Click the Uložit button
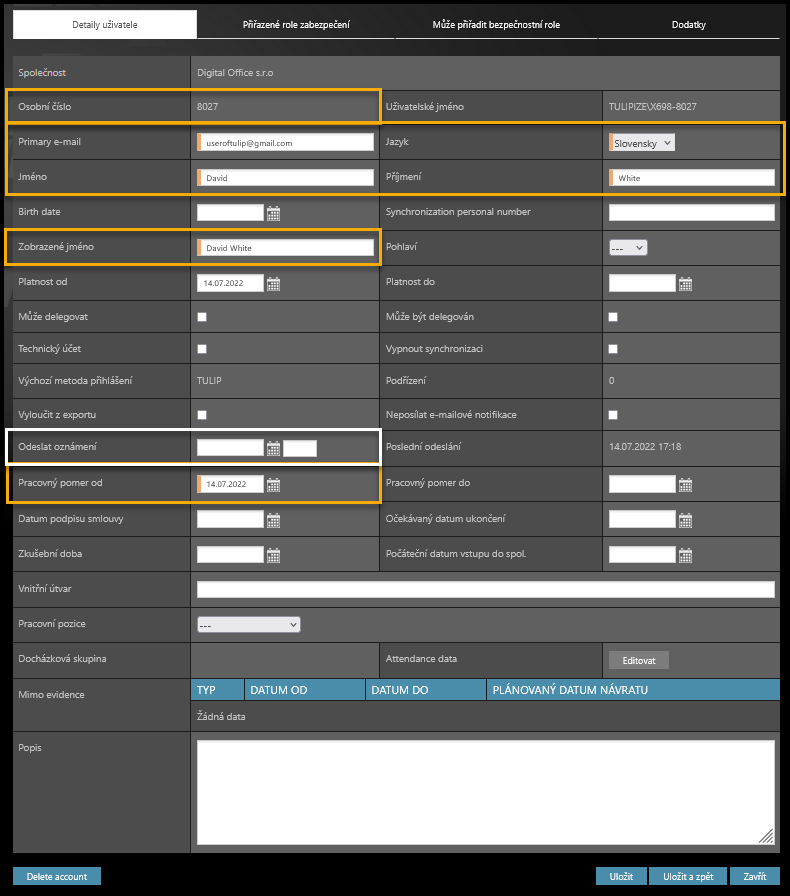 pos(621,877)
